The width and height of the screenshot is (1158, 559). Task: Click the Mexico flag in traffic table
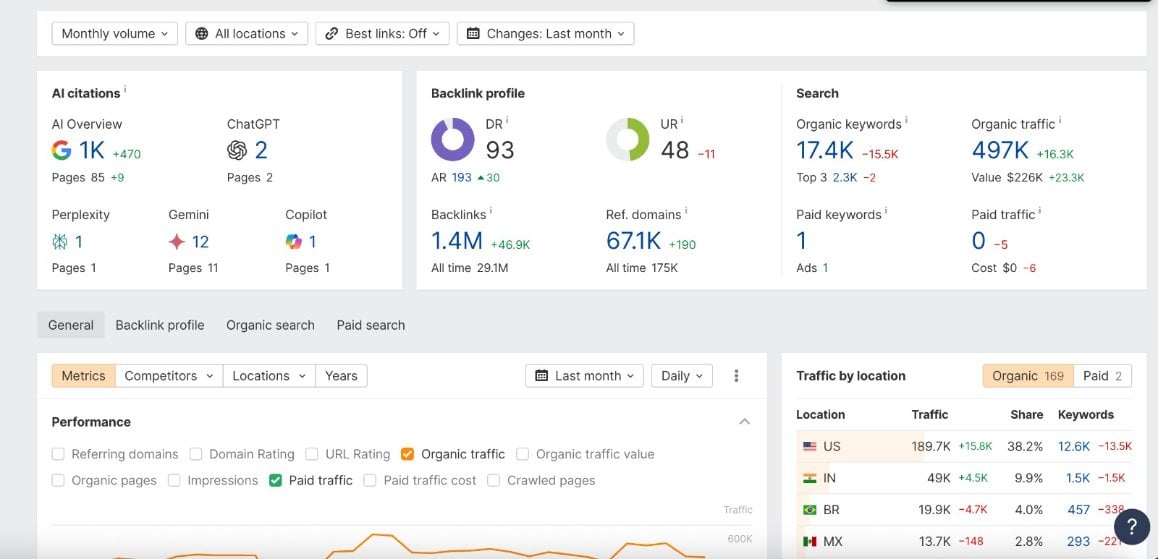coord(809,542)
